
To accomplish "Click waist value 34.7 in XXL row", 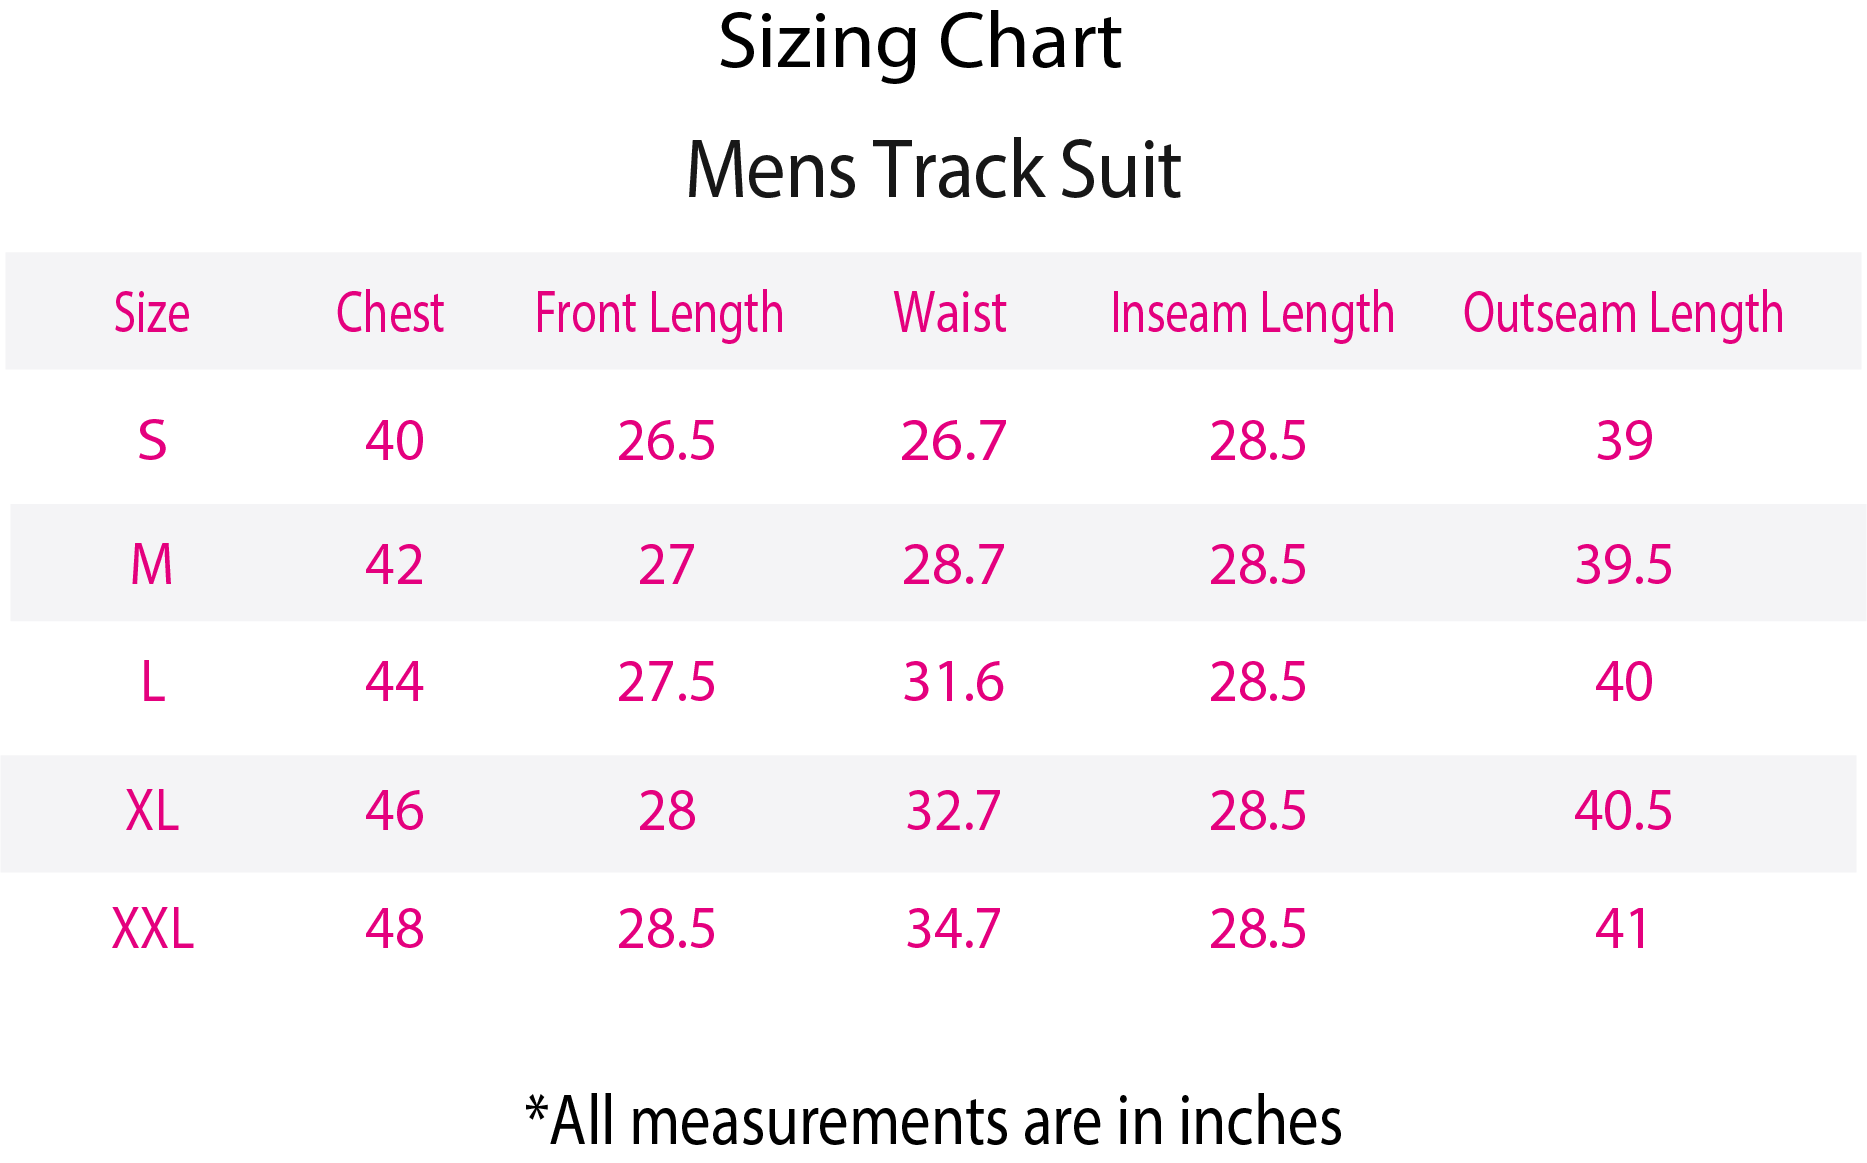I will click(953, 929).
